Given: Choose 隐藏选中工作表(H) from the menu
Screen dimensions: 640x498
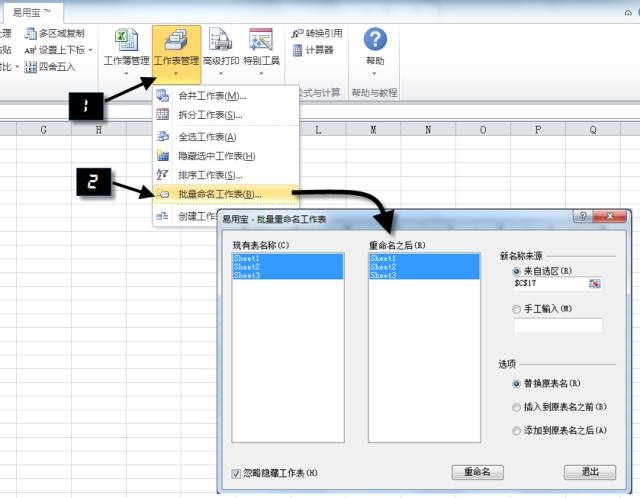Looking at the screenshot, I should coord(226,156).
